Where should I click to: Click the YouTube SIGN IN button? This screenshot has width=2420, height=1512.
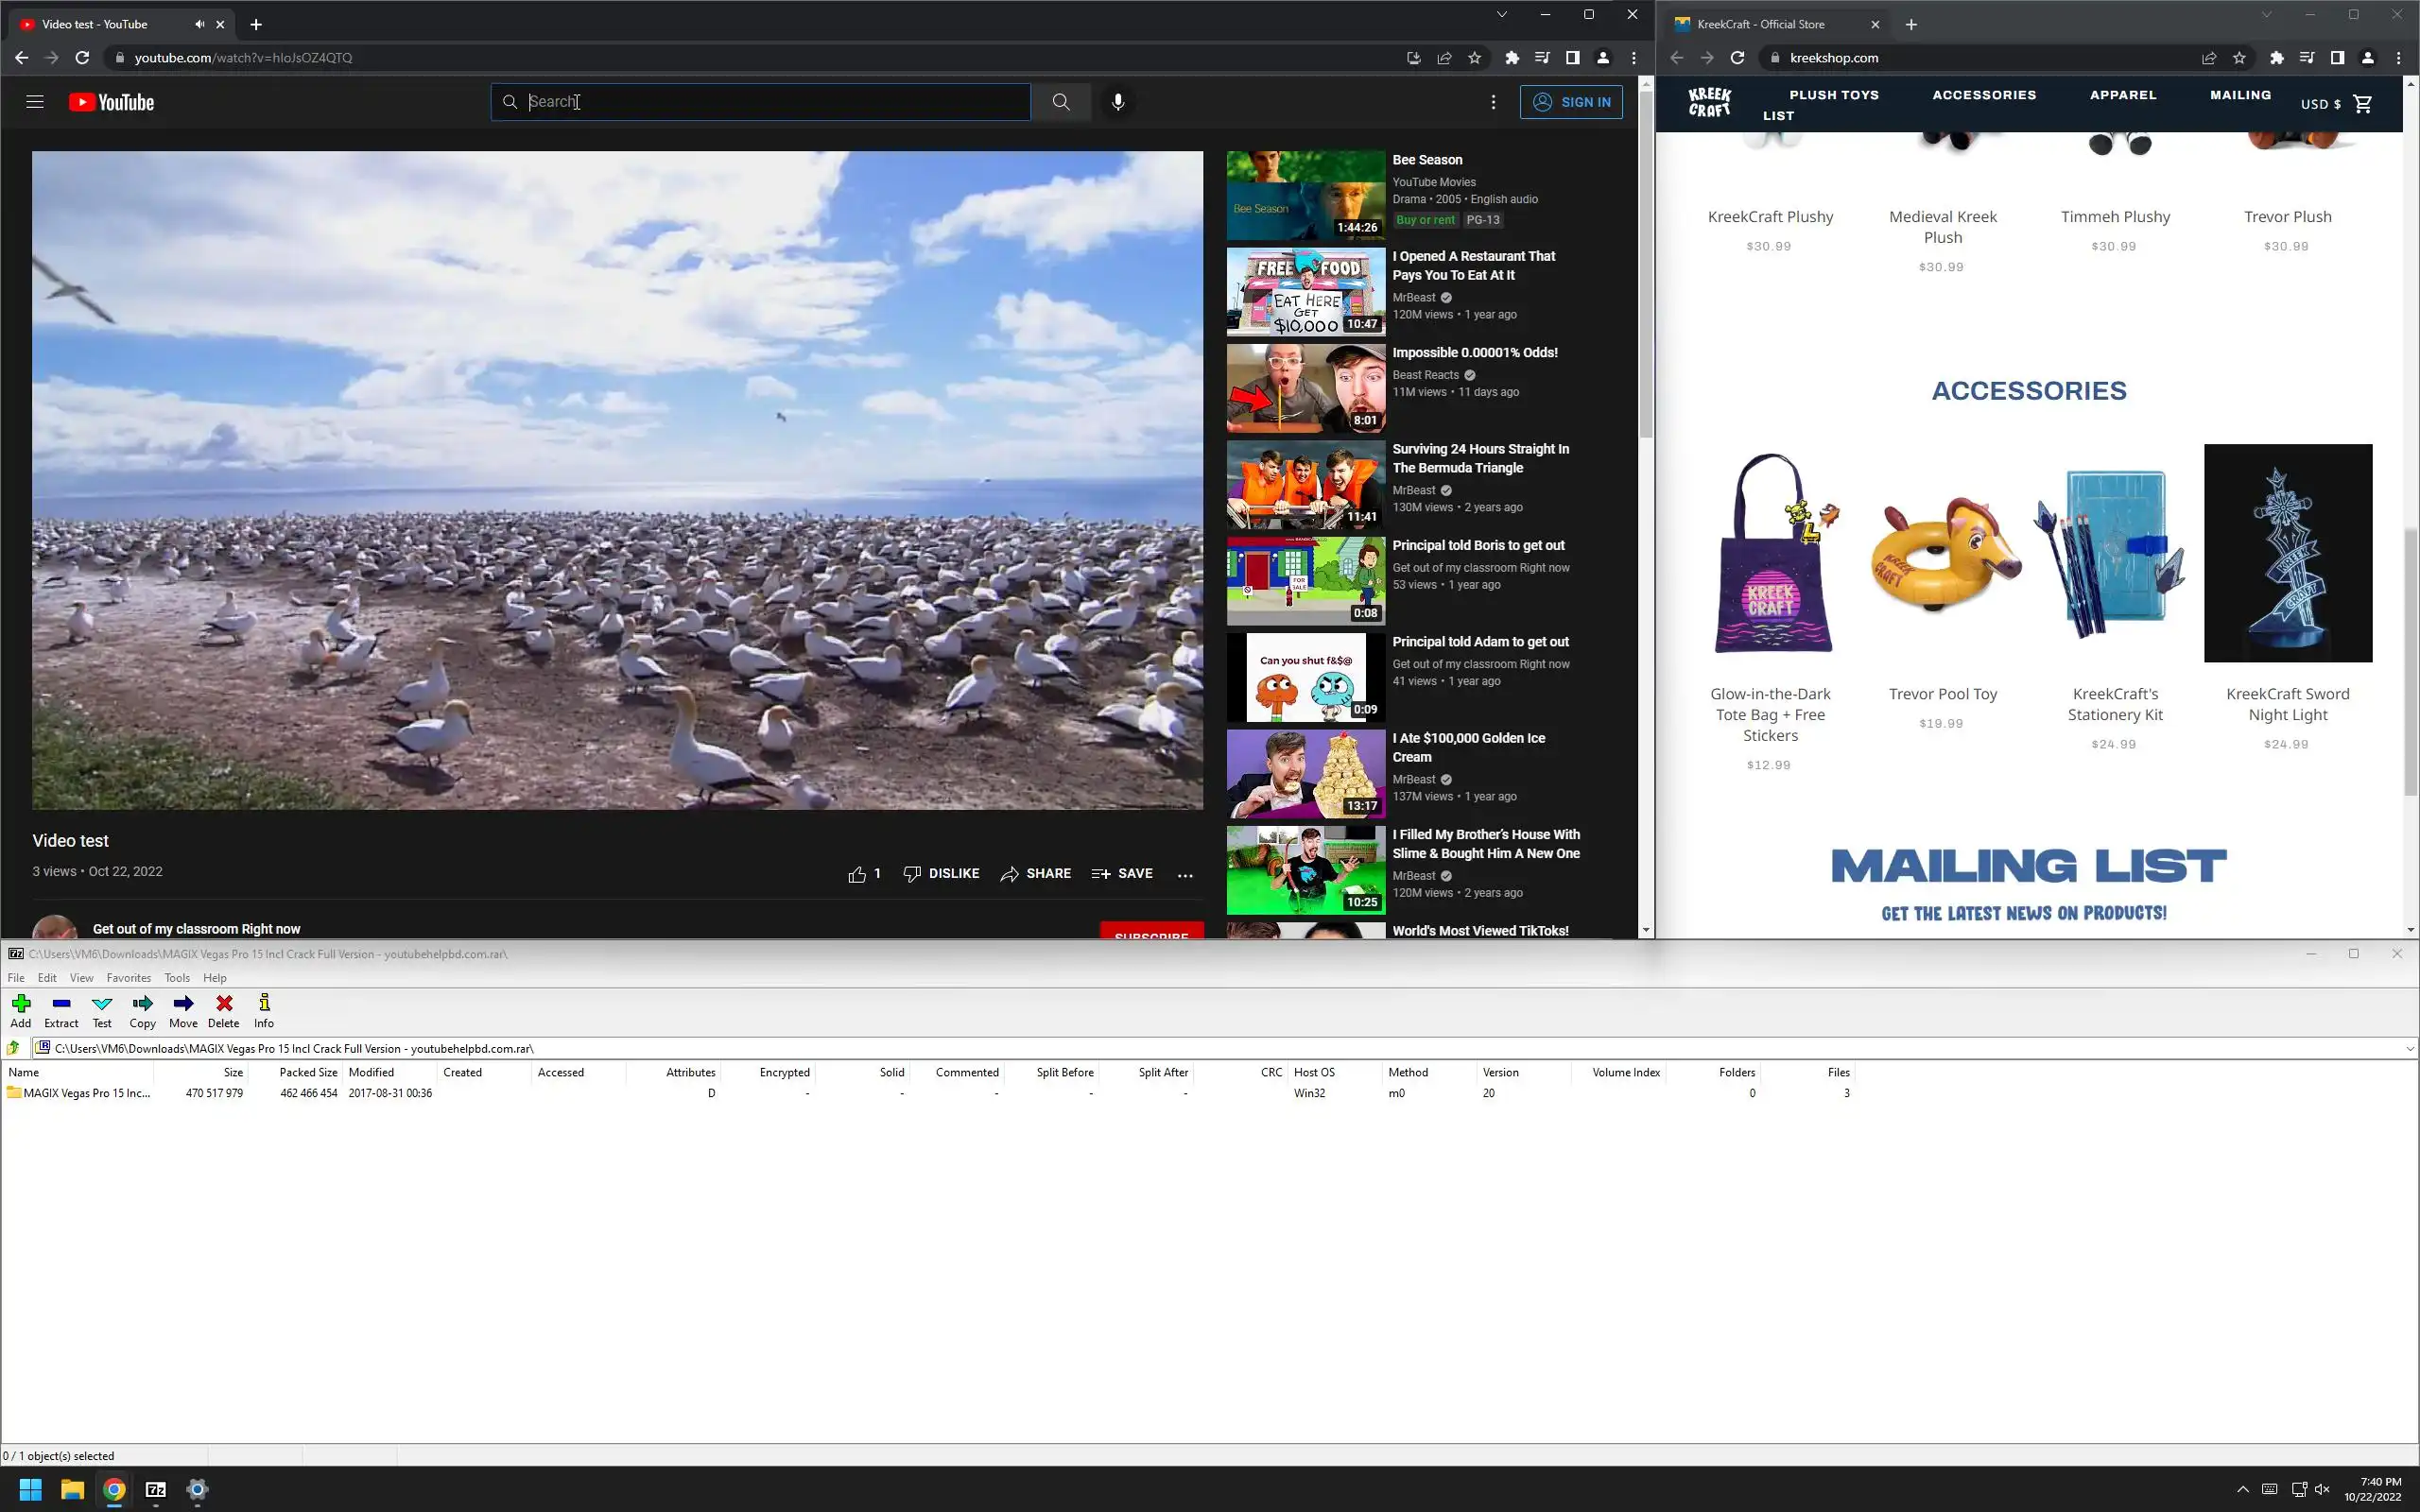[x=1571, y=102]
